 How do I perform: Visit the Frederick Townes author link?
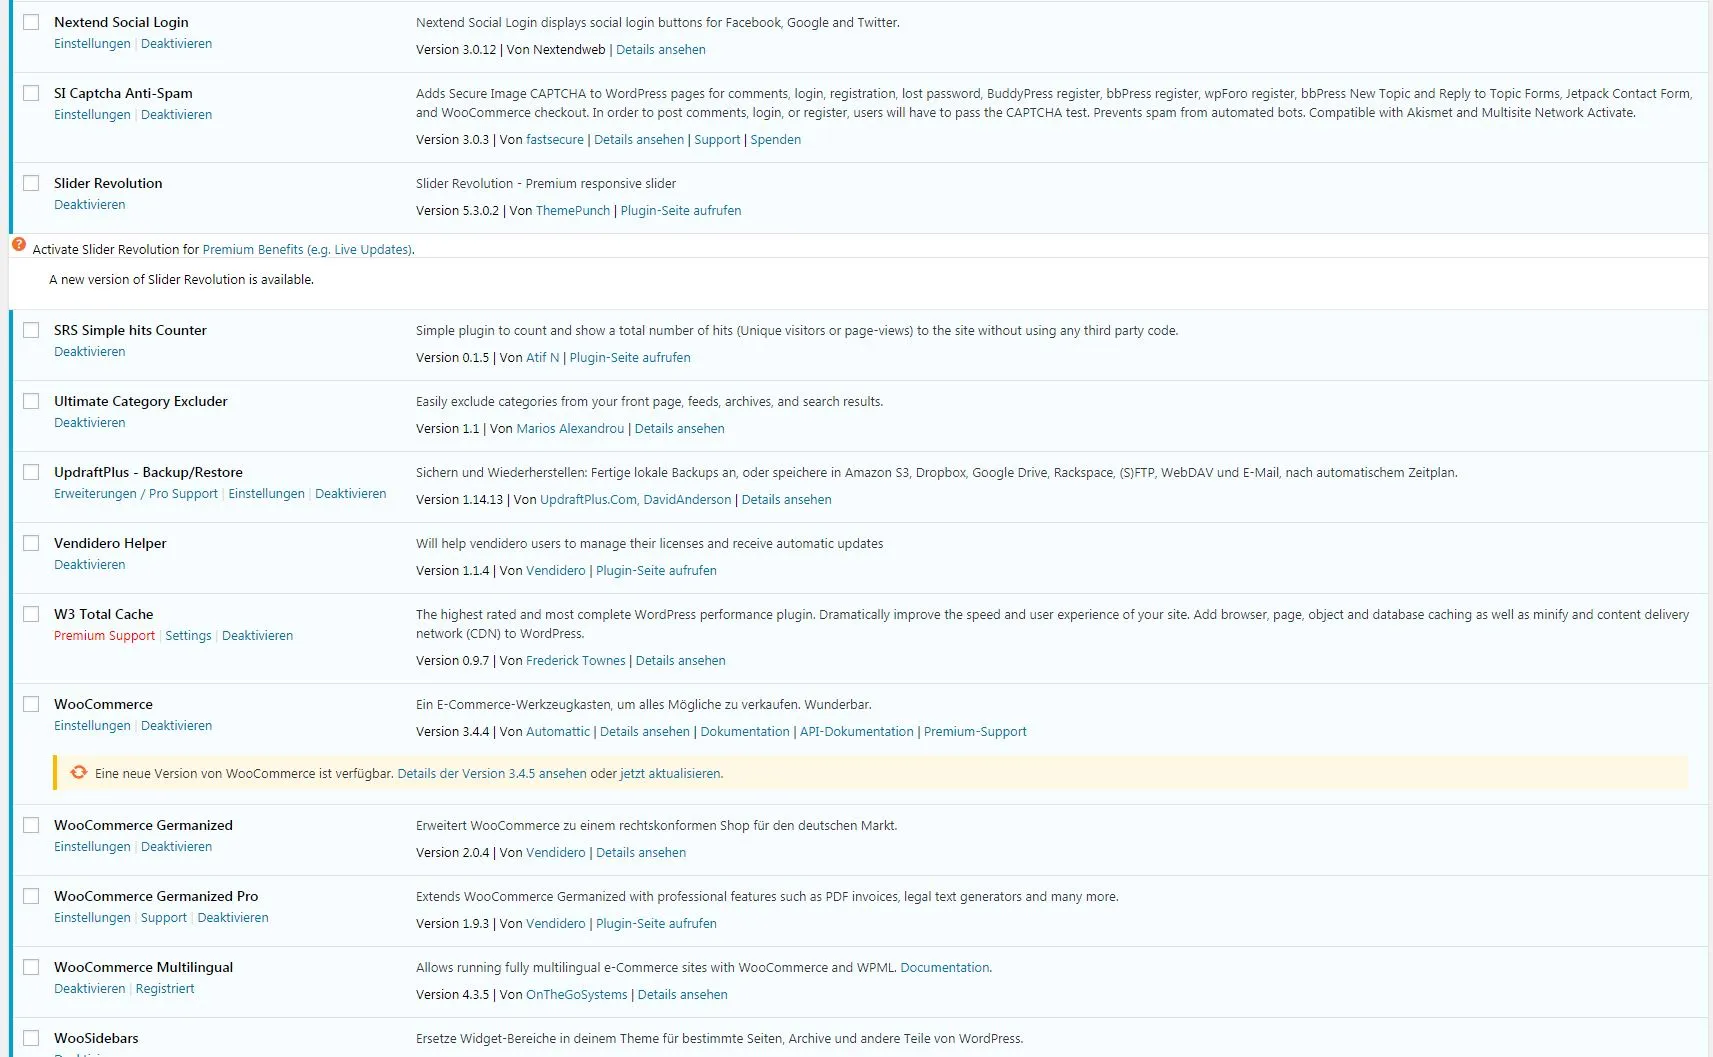tap(576, 661)
